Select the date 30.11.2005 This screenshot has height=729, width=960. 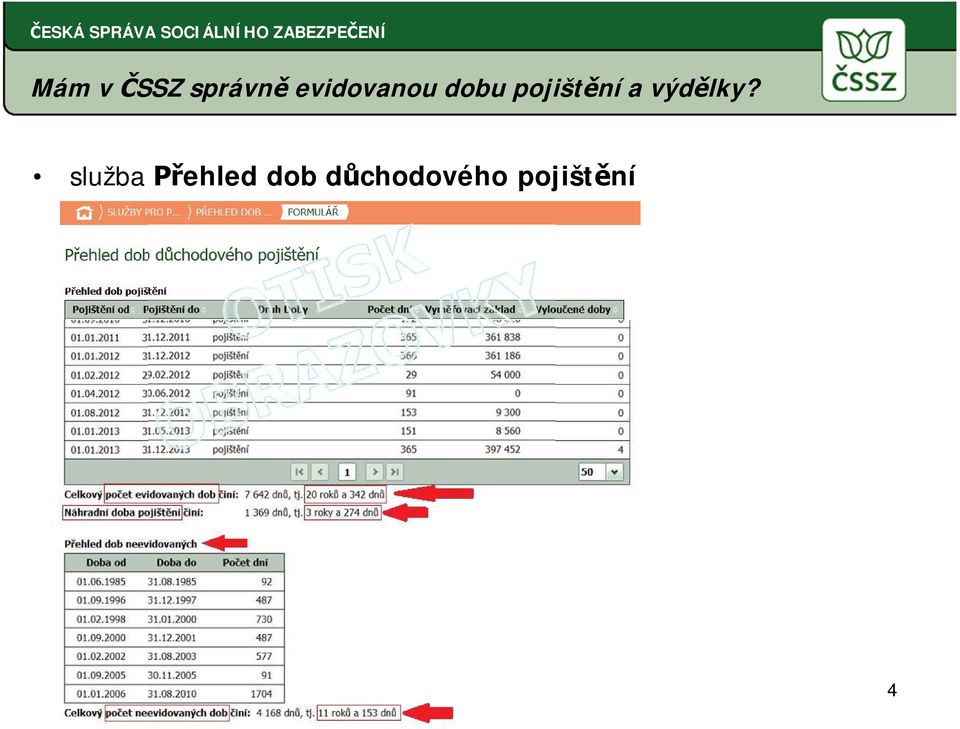click(x=172, y=675)
